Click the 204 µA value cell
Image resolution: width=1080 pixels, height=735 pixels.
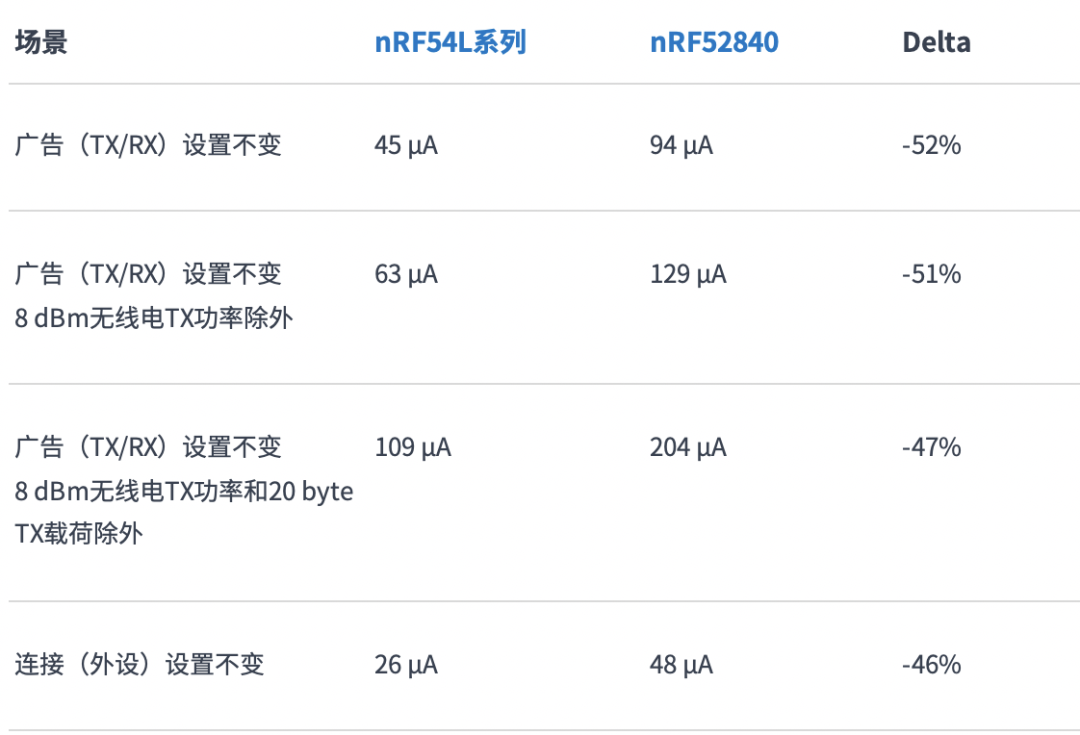688,447
